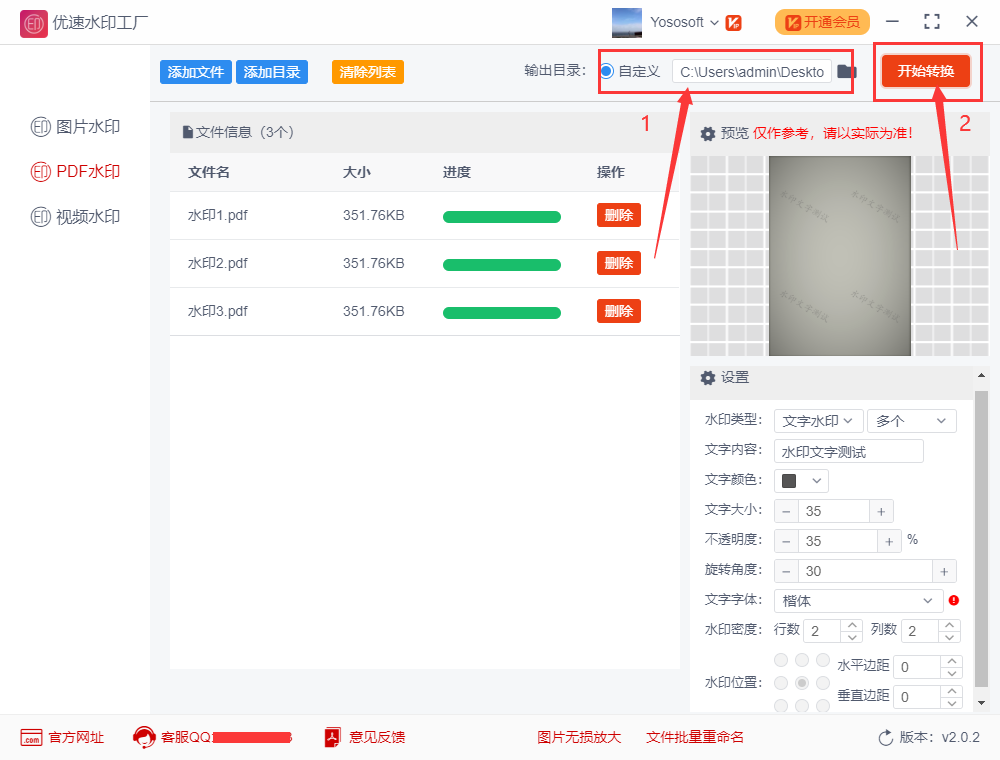Viewport: 1000px width, 760px height.
Task: Click up arrow of 行数 spinner
Action: [851, 625]
